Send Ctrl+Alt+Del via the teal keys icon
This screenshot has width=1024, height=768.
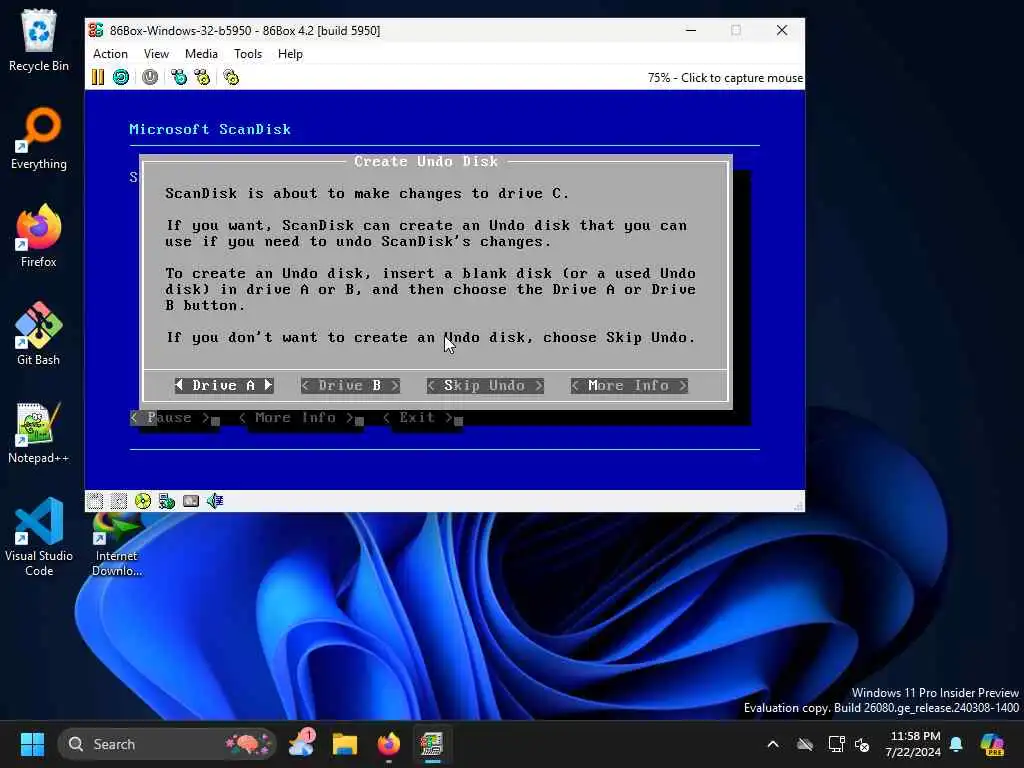click(179, 77)
